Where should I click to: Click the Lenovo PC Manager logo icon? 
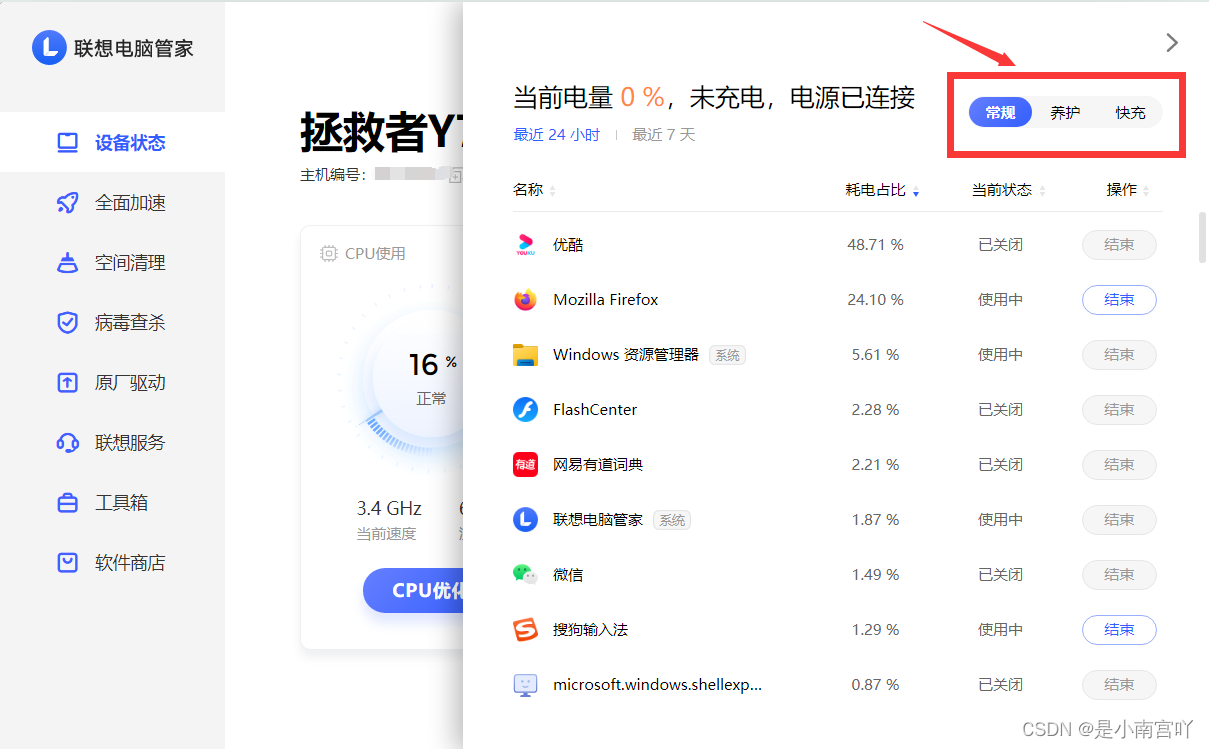point(49,47)
